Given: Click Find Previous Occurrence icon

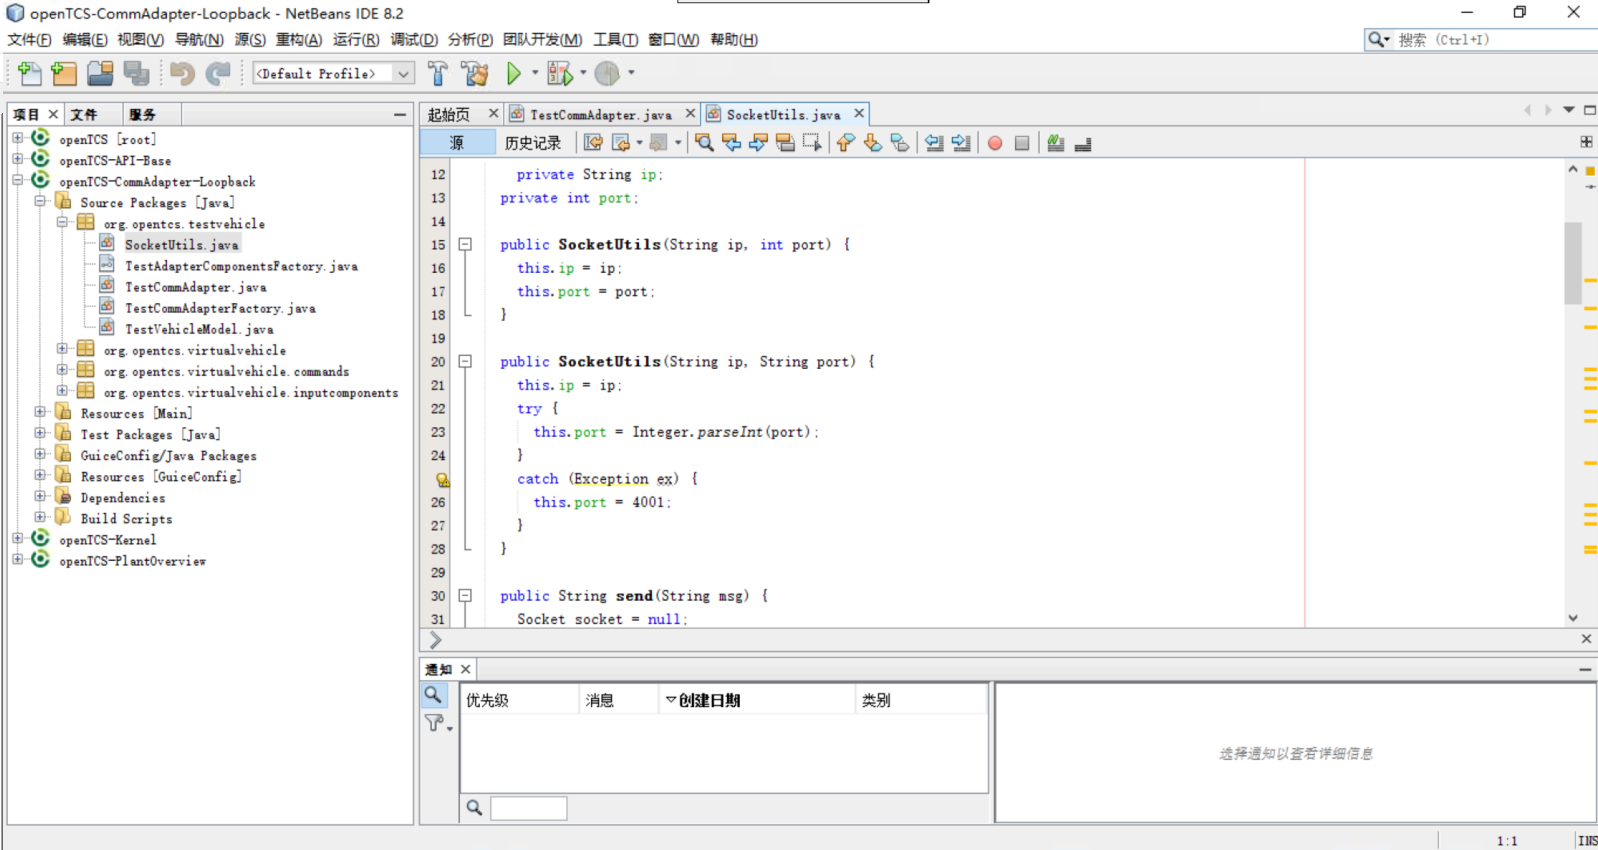Looking at the screenshot, I should (x=732, y=143).
